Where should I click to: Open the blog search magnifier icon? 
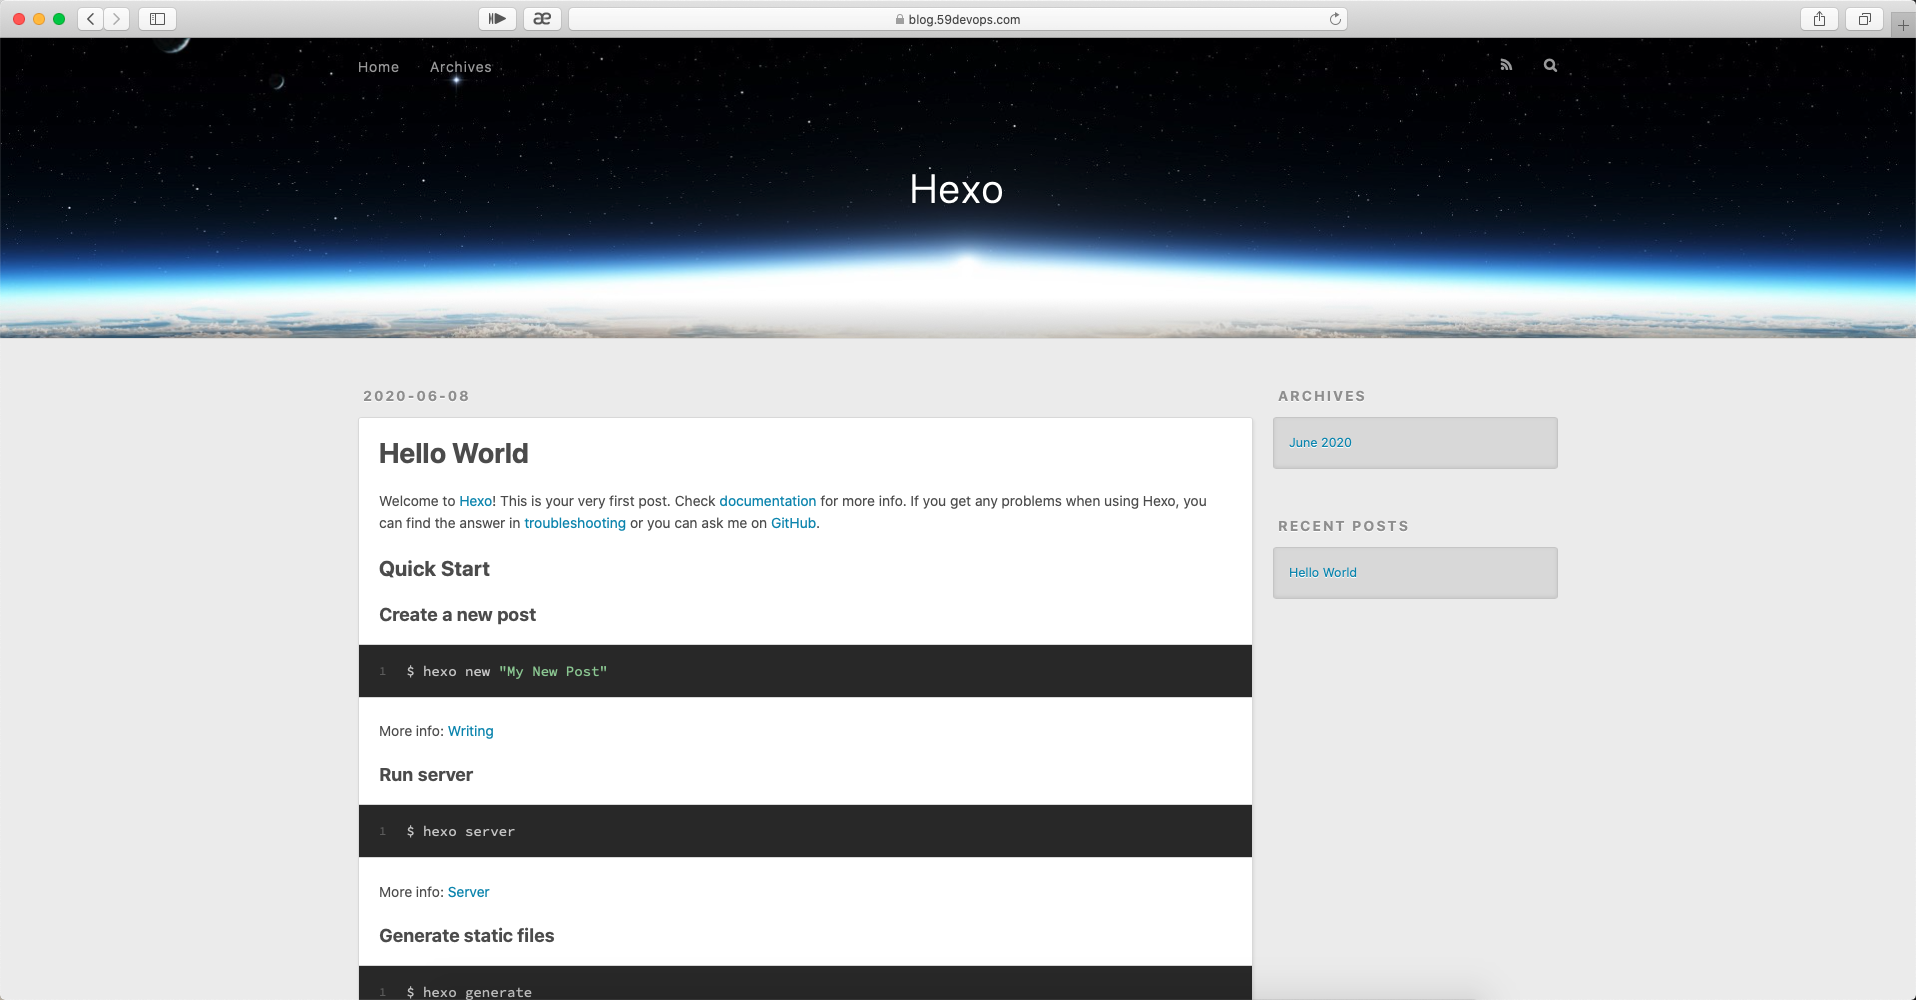[1550, 65]
